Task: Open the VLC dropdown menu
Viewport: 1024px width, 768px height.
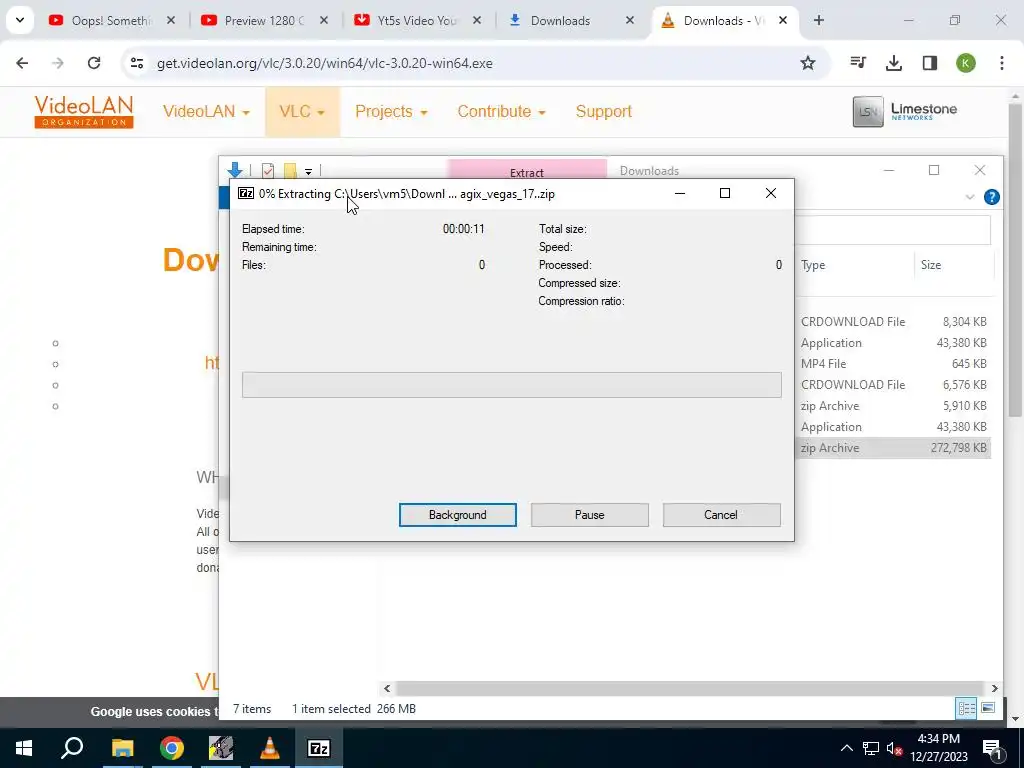Action: coord(302,112)
